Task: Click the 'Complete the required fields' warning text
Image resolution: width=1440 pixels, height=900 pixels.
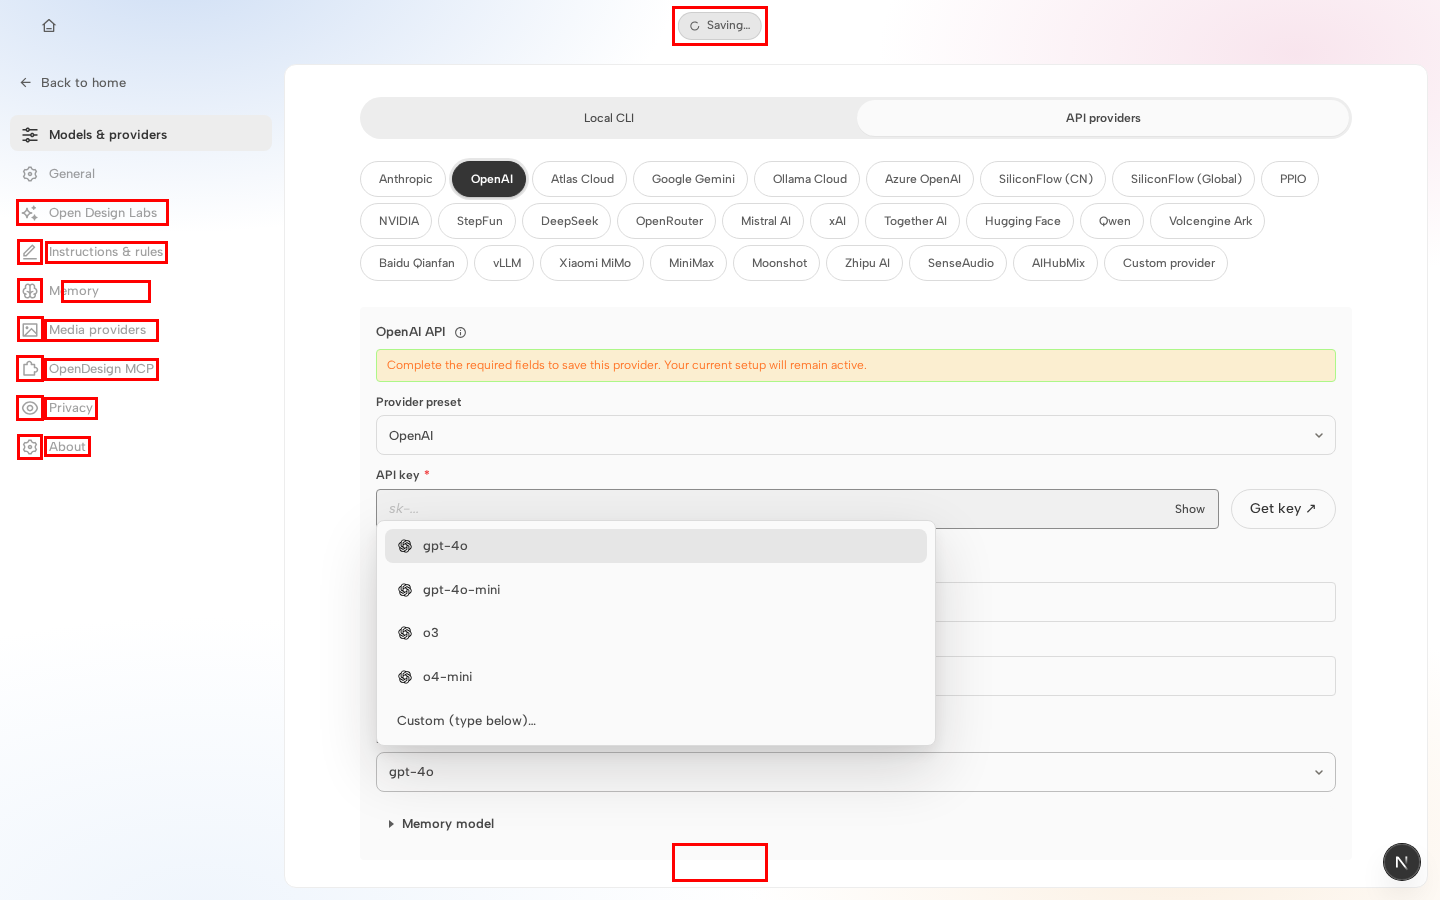Action: pos(627,365)
